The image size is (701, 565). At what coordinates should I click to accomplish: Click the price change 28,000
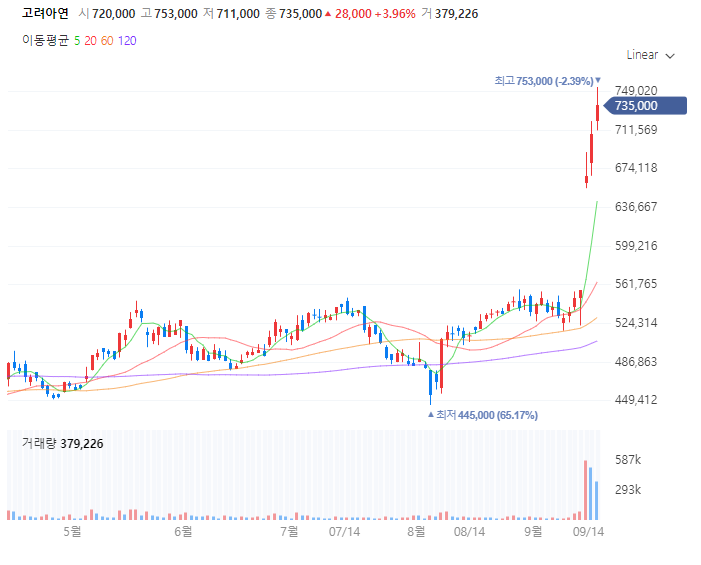353,14
